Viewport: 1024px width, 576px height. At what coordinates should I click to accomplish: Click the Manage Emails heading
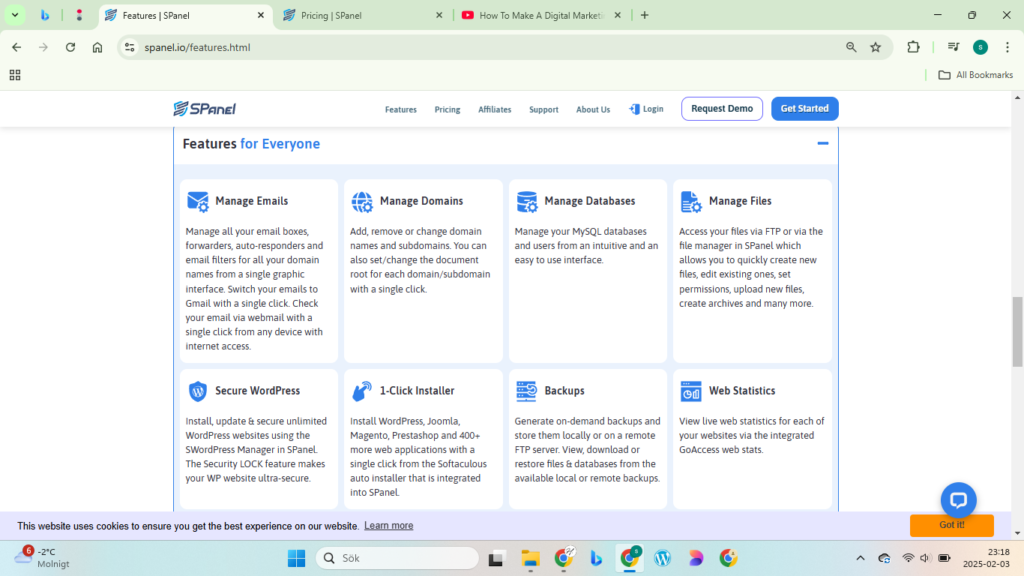(x=251, y=201)
